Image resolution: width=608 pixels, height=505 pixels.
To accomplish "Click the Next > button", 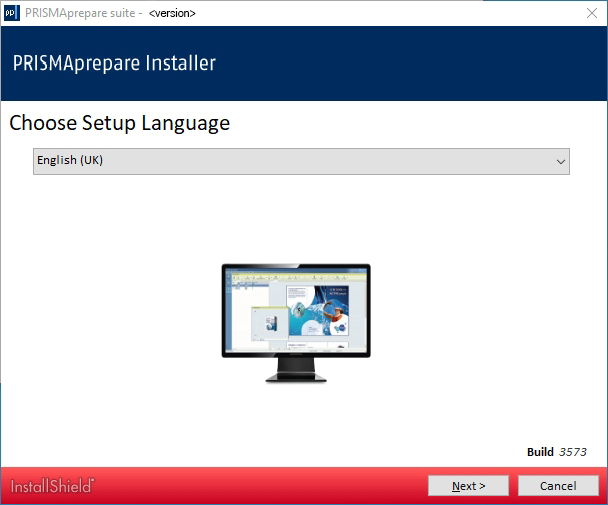I will 468,486.
